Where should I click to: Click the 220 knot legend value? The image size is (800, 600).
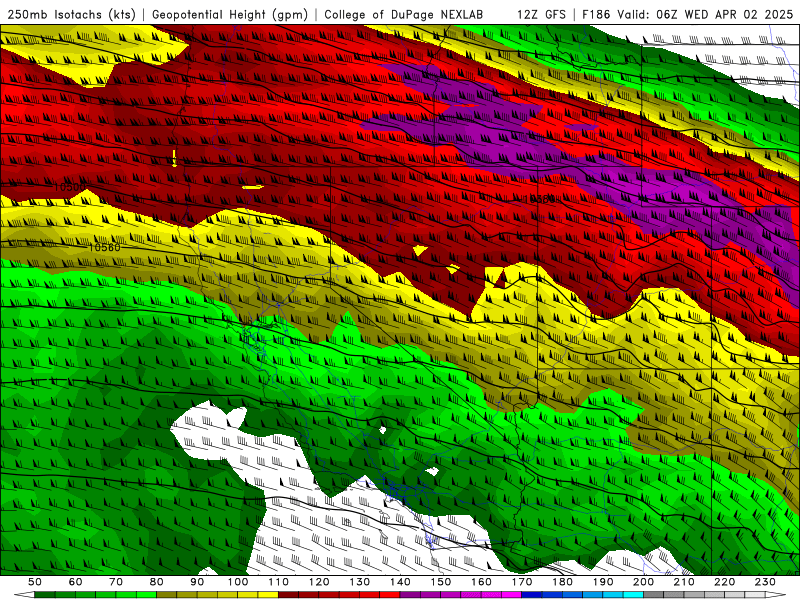pyautogui.click(x=724, y=582)
